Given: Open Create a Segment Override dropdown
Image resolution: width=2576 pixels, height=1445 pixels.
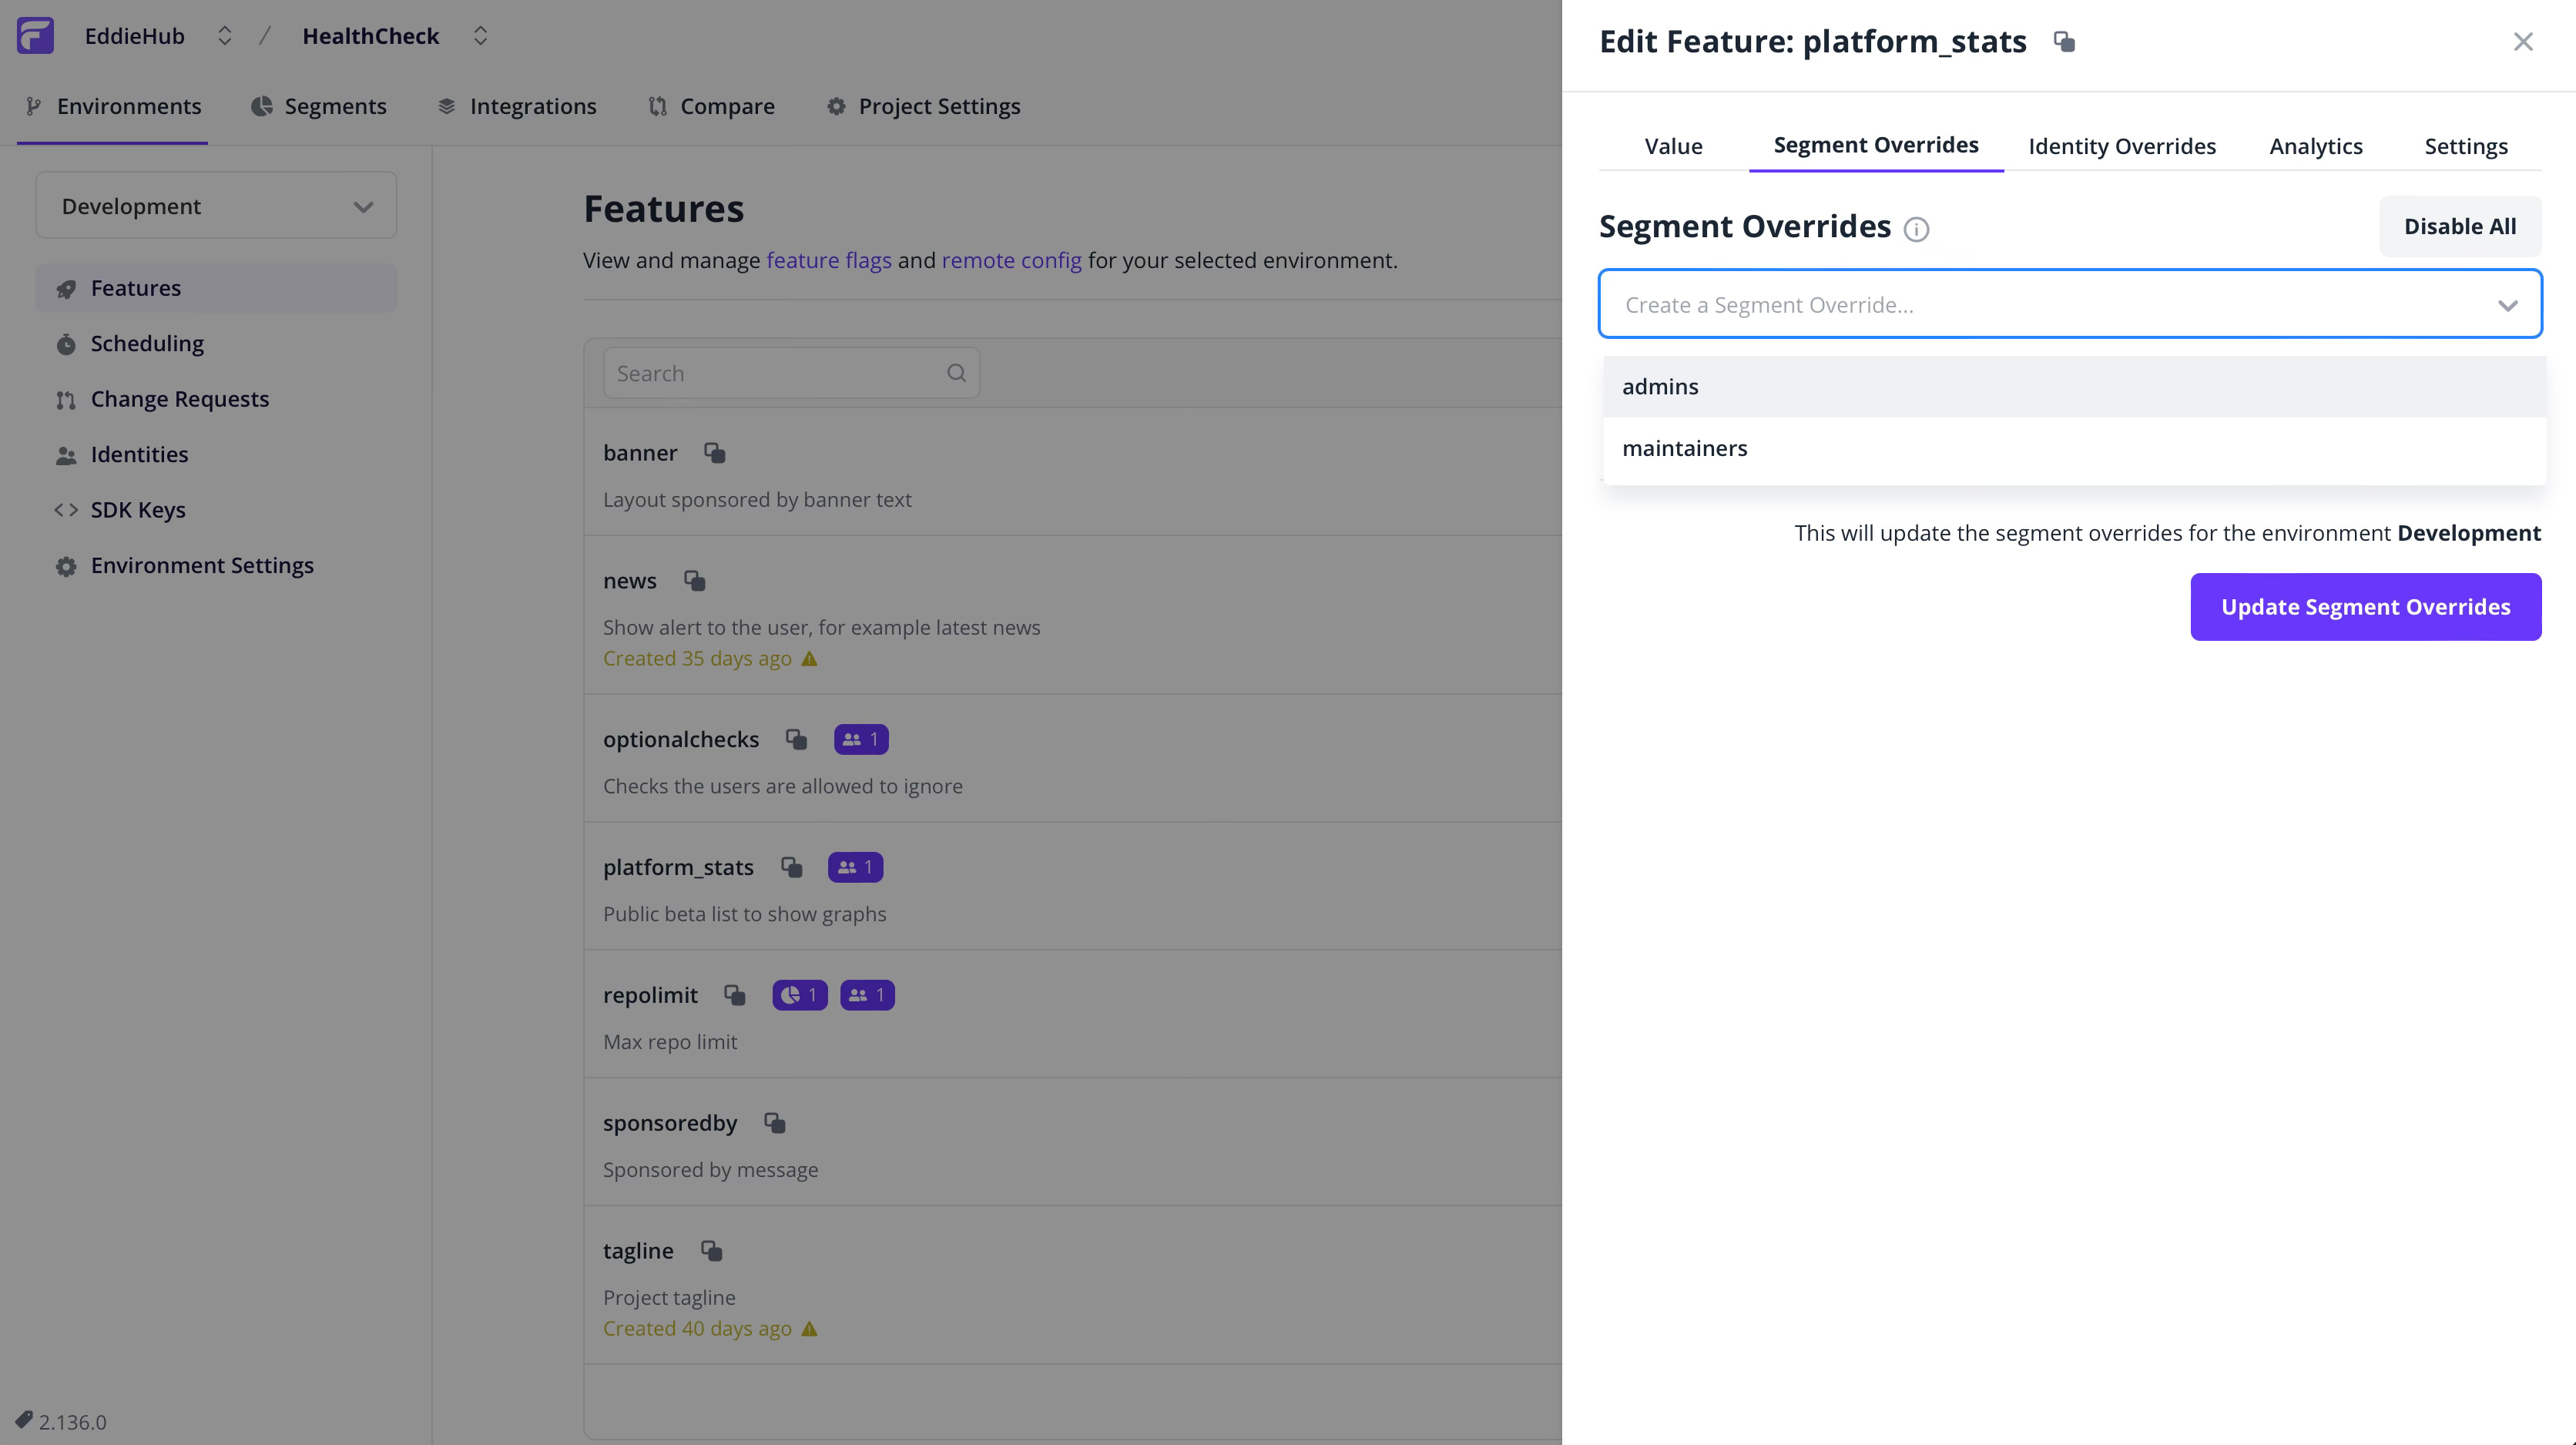Looking at the screenshot, I should click(x=2070, y=304).
